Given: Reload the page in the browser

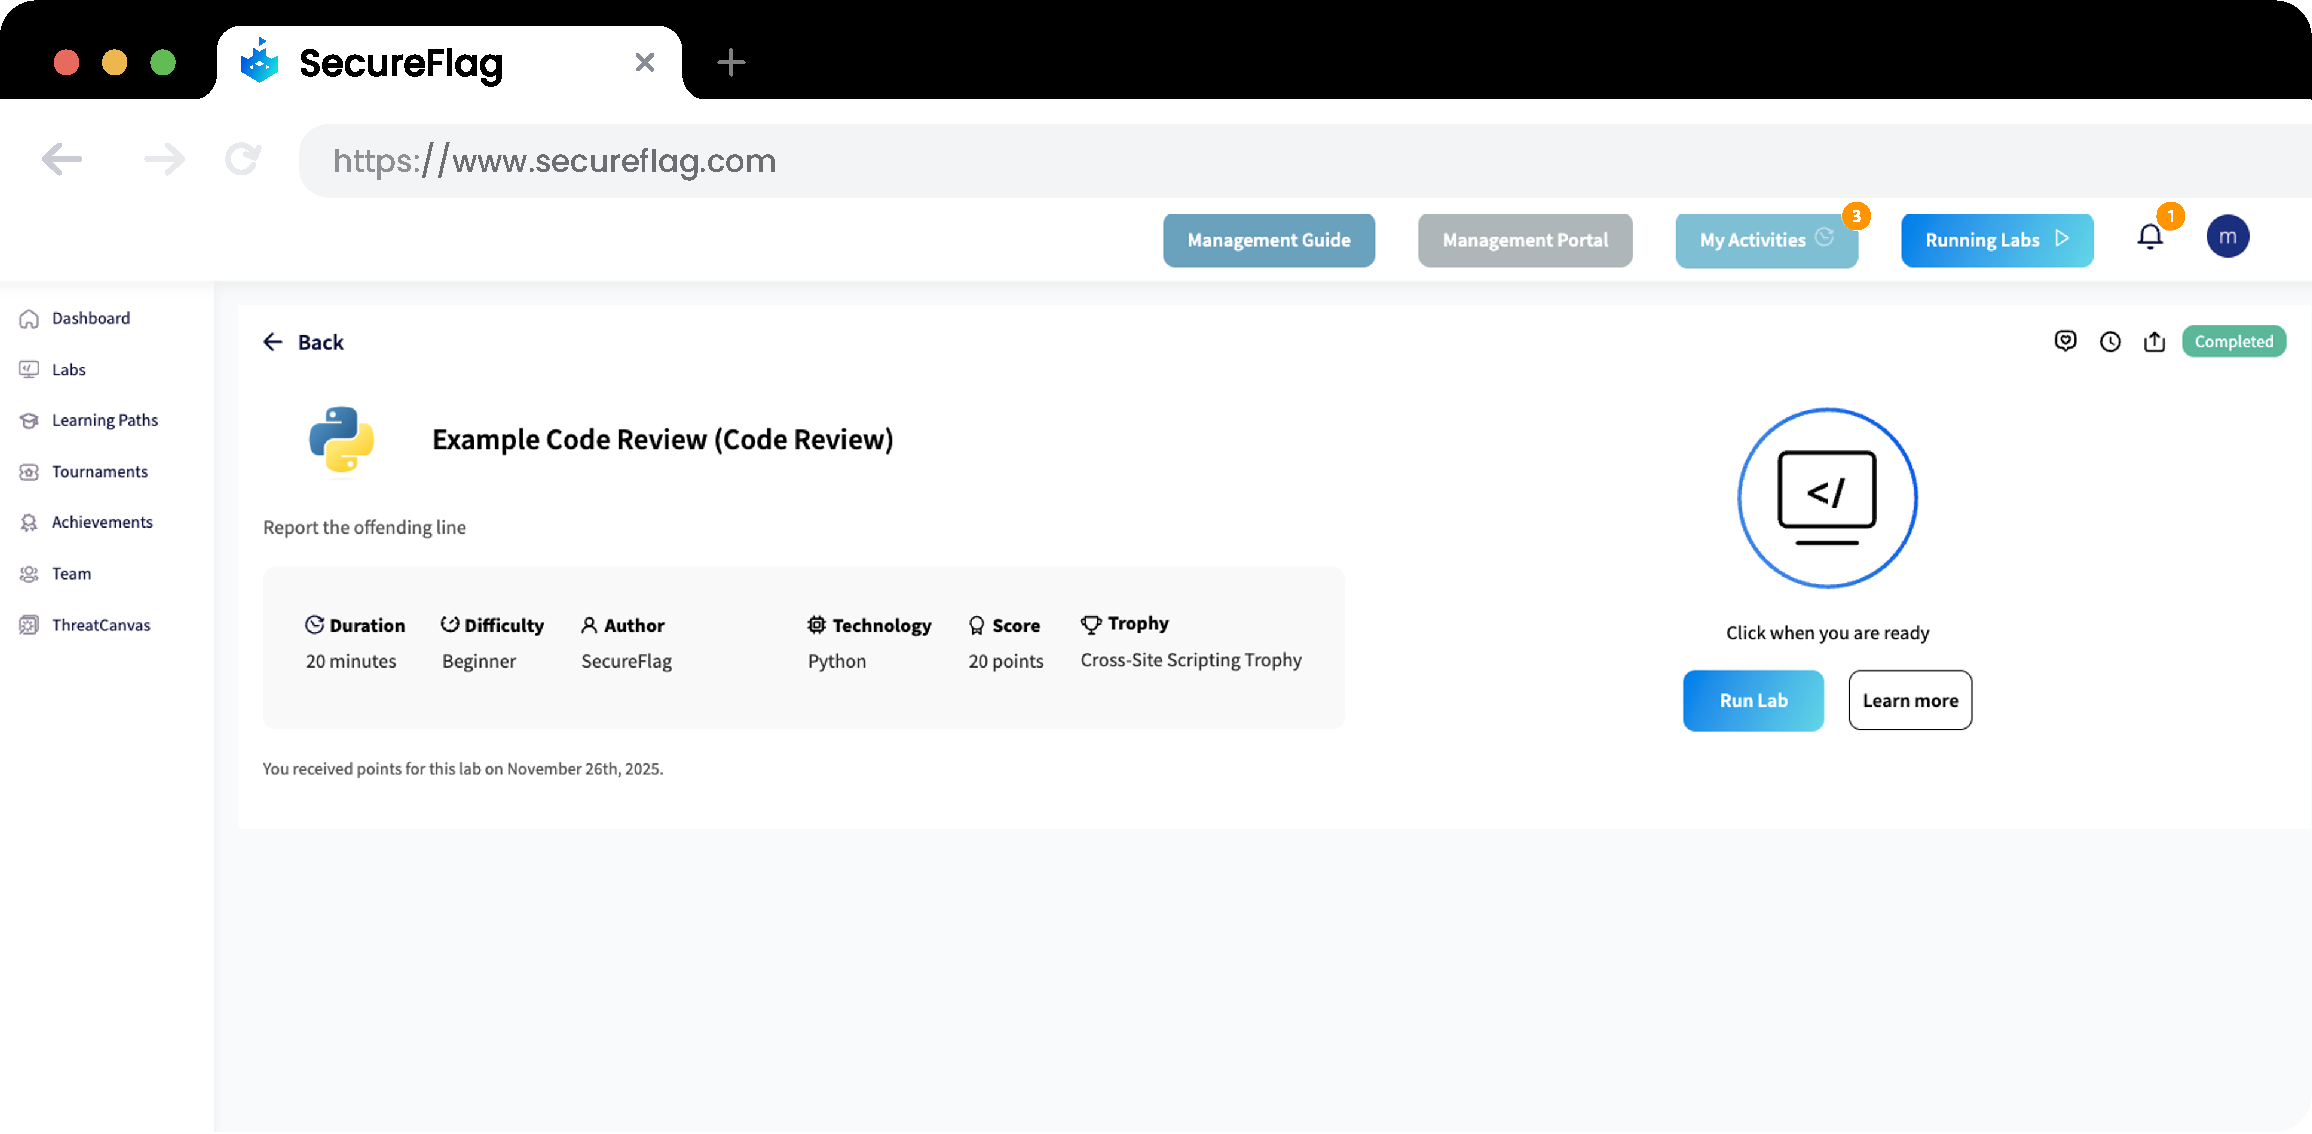Looking at the screenshot, I should 241,159.
